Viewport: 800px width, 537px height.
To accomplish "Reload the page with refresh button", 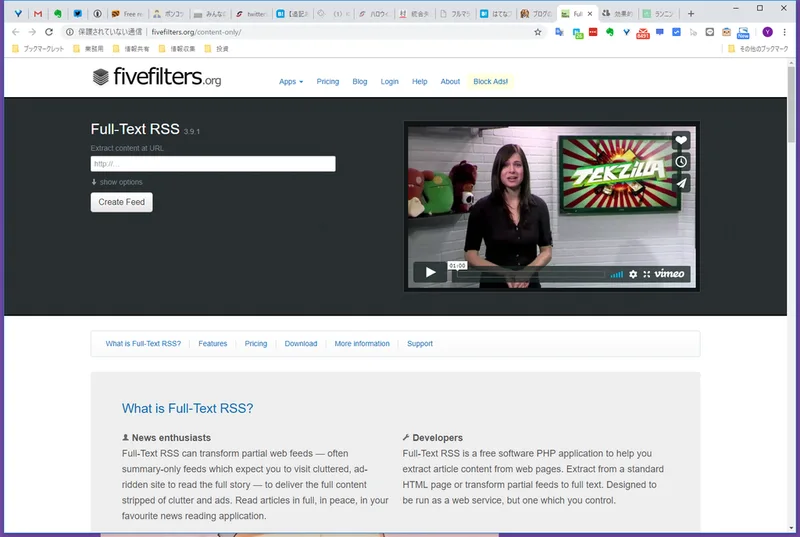I will click(49, 32).
